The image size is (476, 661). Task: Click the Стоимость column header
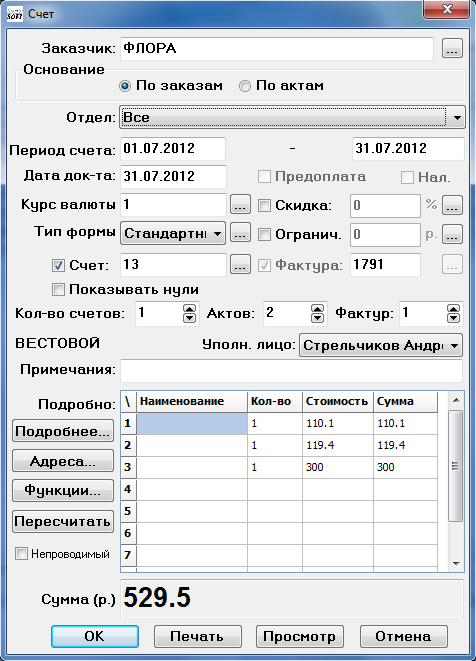pos(338,401)
